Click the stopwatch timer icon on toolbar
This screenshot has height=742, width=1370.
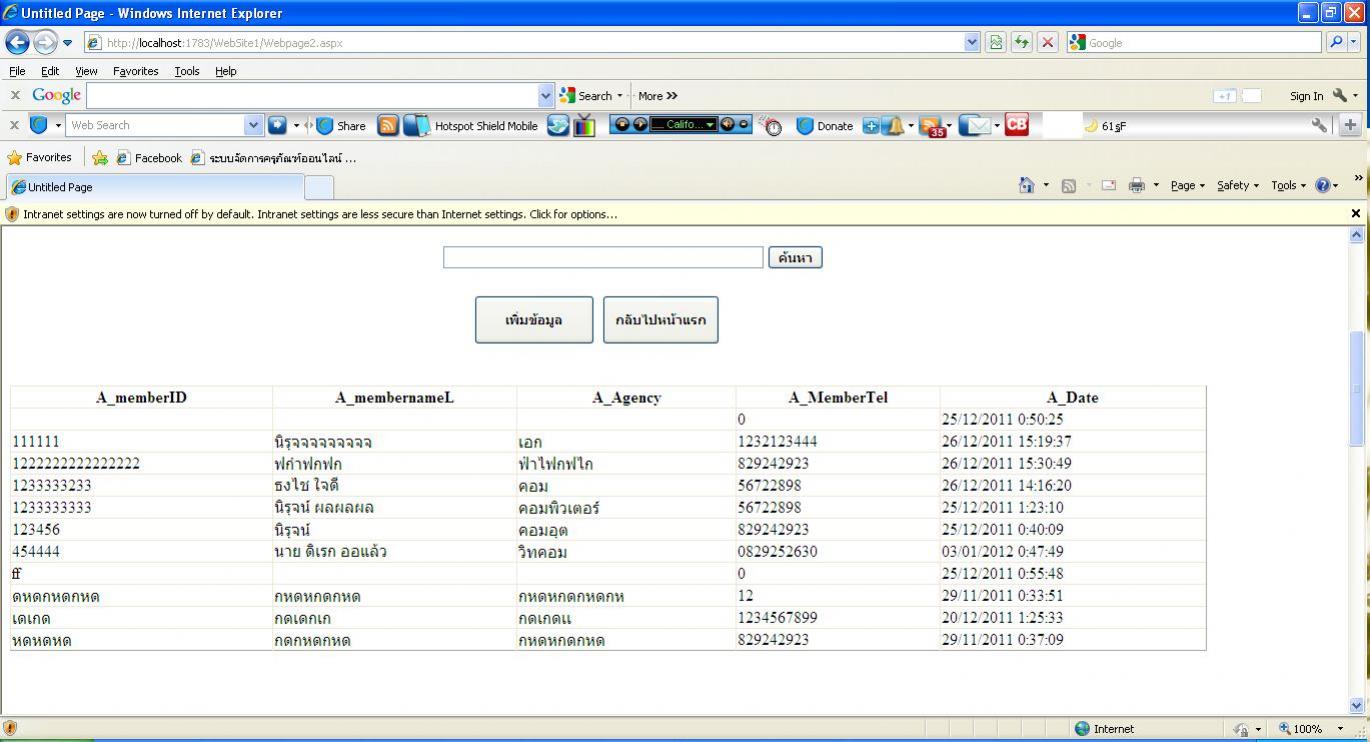pyautogui.click(x=771, y=126)
